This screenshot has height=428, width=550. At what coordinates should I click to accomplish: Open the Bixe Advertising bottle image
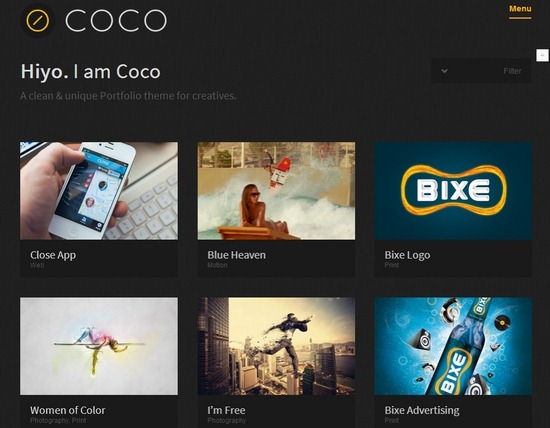point(453,346)
